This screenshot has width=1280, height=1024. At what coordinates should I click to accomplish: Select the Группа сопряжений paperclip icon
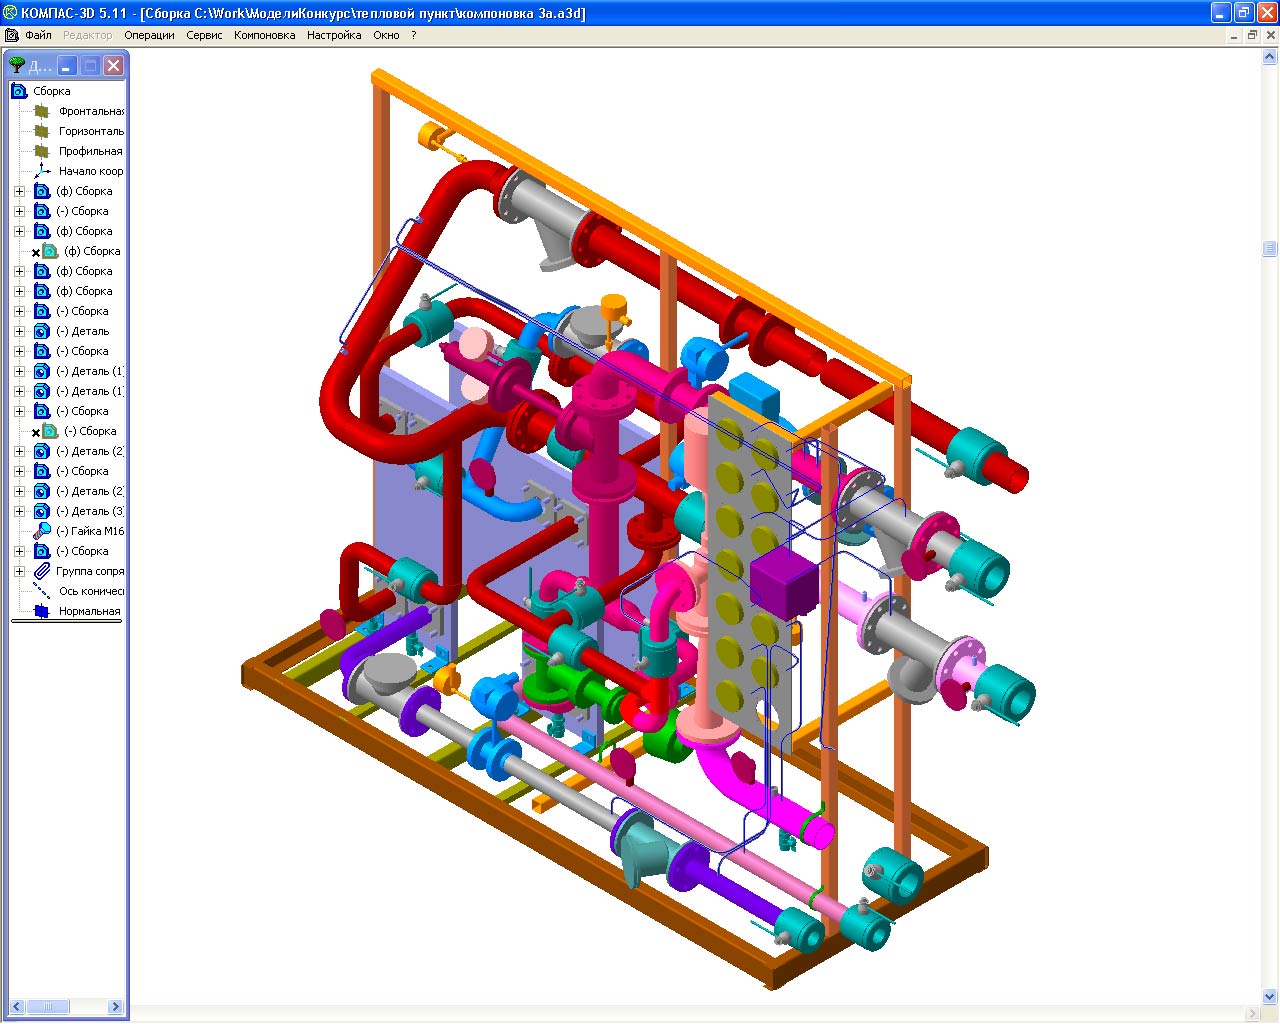pyautogui.click(x=42, y=571)
